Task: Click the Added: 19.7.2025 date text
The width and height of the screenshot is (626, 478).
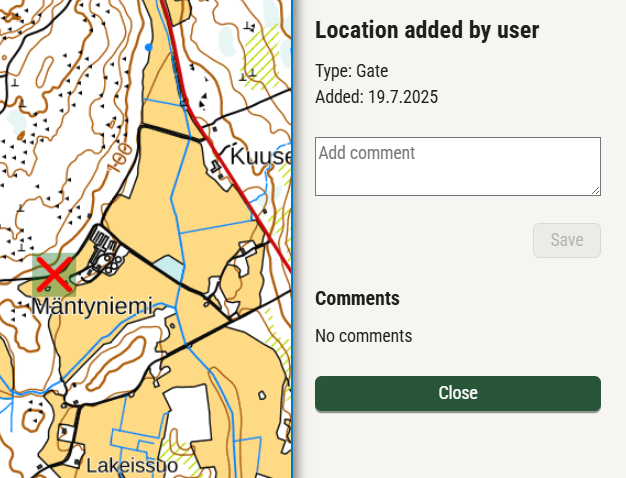Action: 376,97
